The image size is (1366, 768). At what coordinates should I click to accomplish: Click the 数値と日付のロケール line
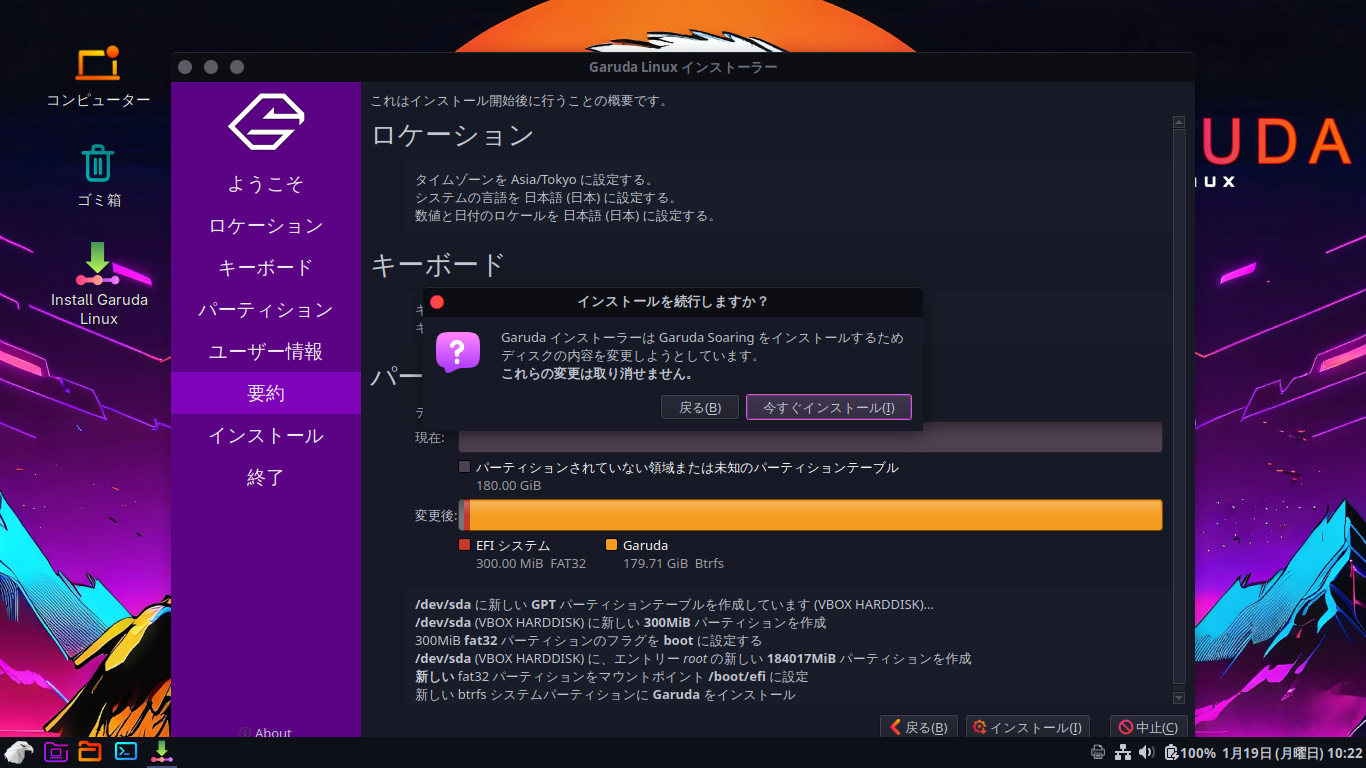click(x=566, y=216)
